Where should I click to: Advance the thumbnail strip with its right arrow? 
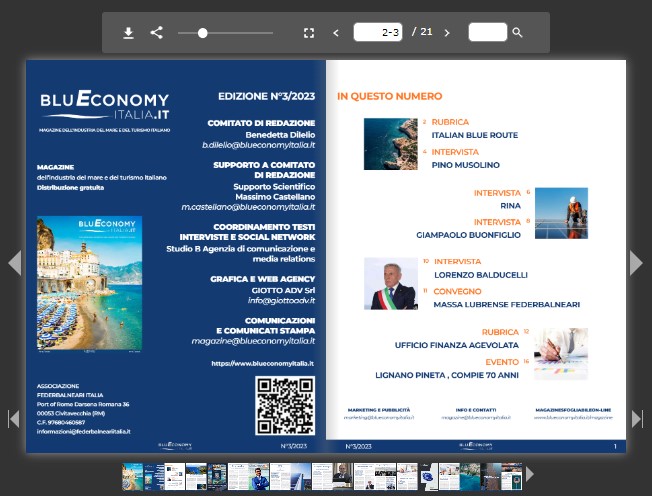pyautogui.click(x=530, y=474)
